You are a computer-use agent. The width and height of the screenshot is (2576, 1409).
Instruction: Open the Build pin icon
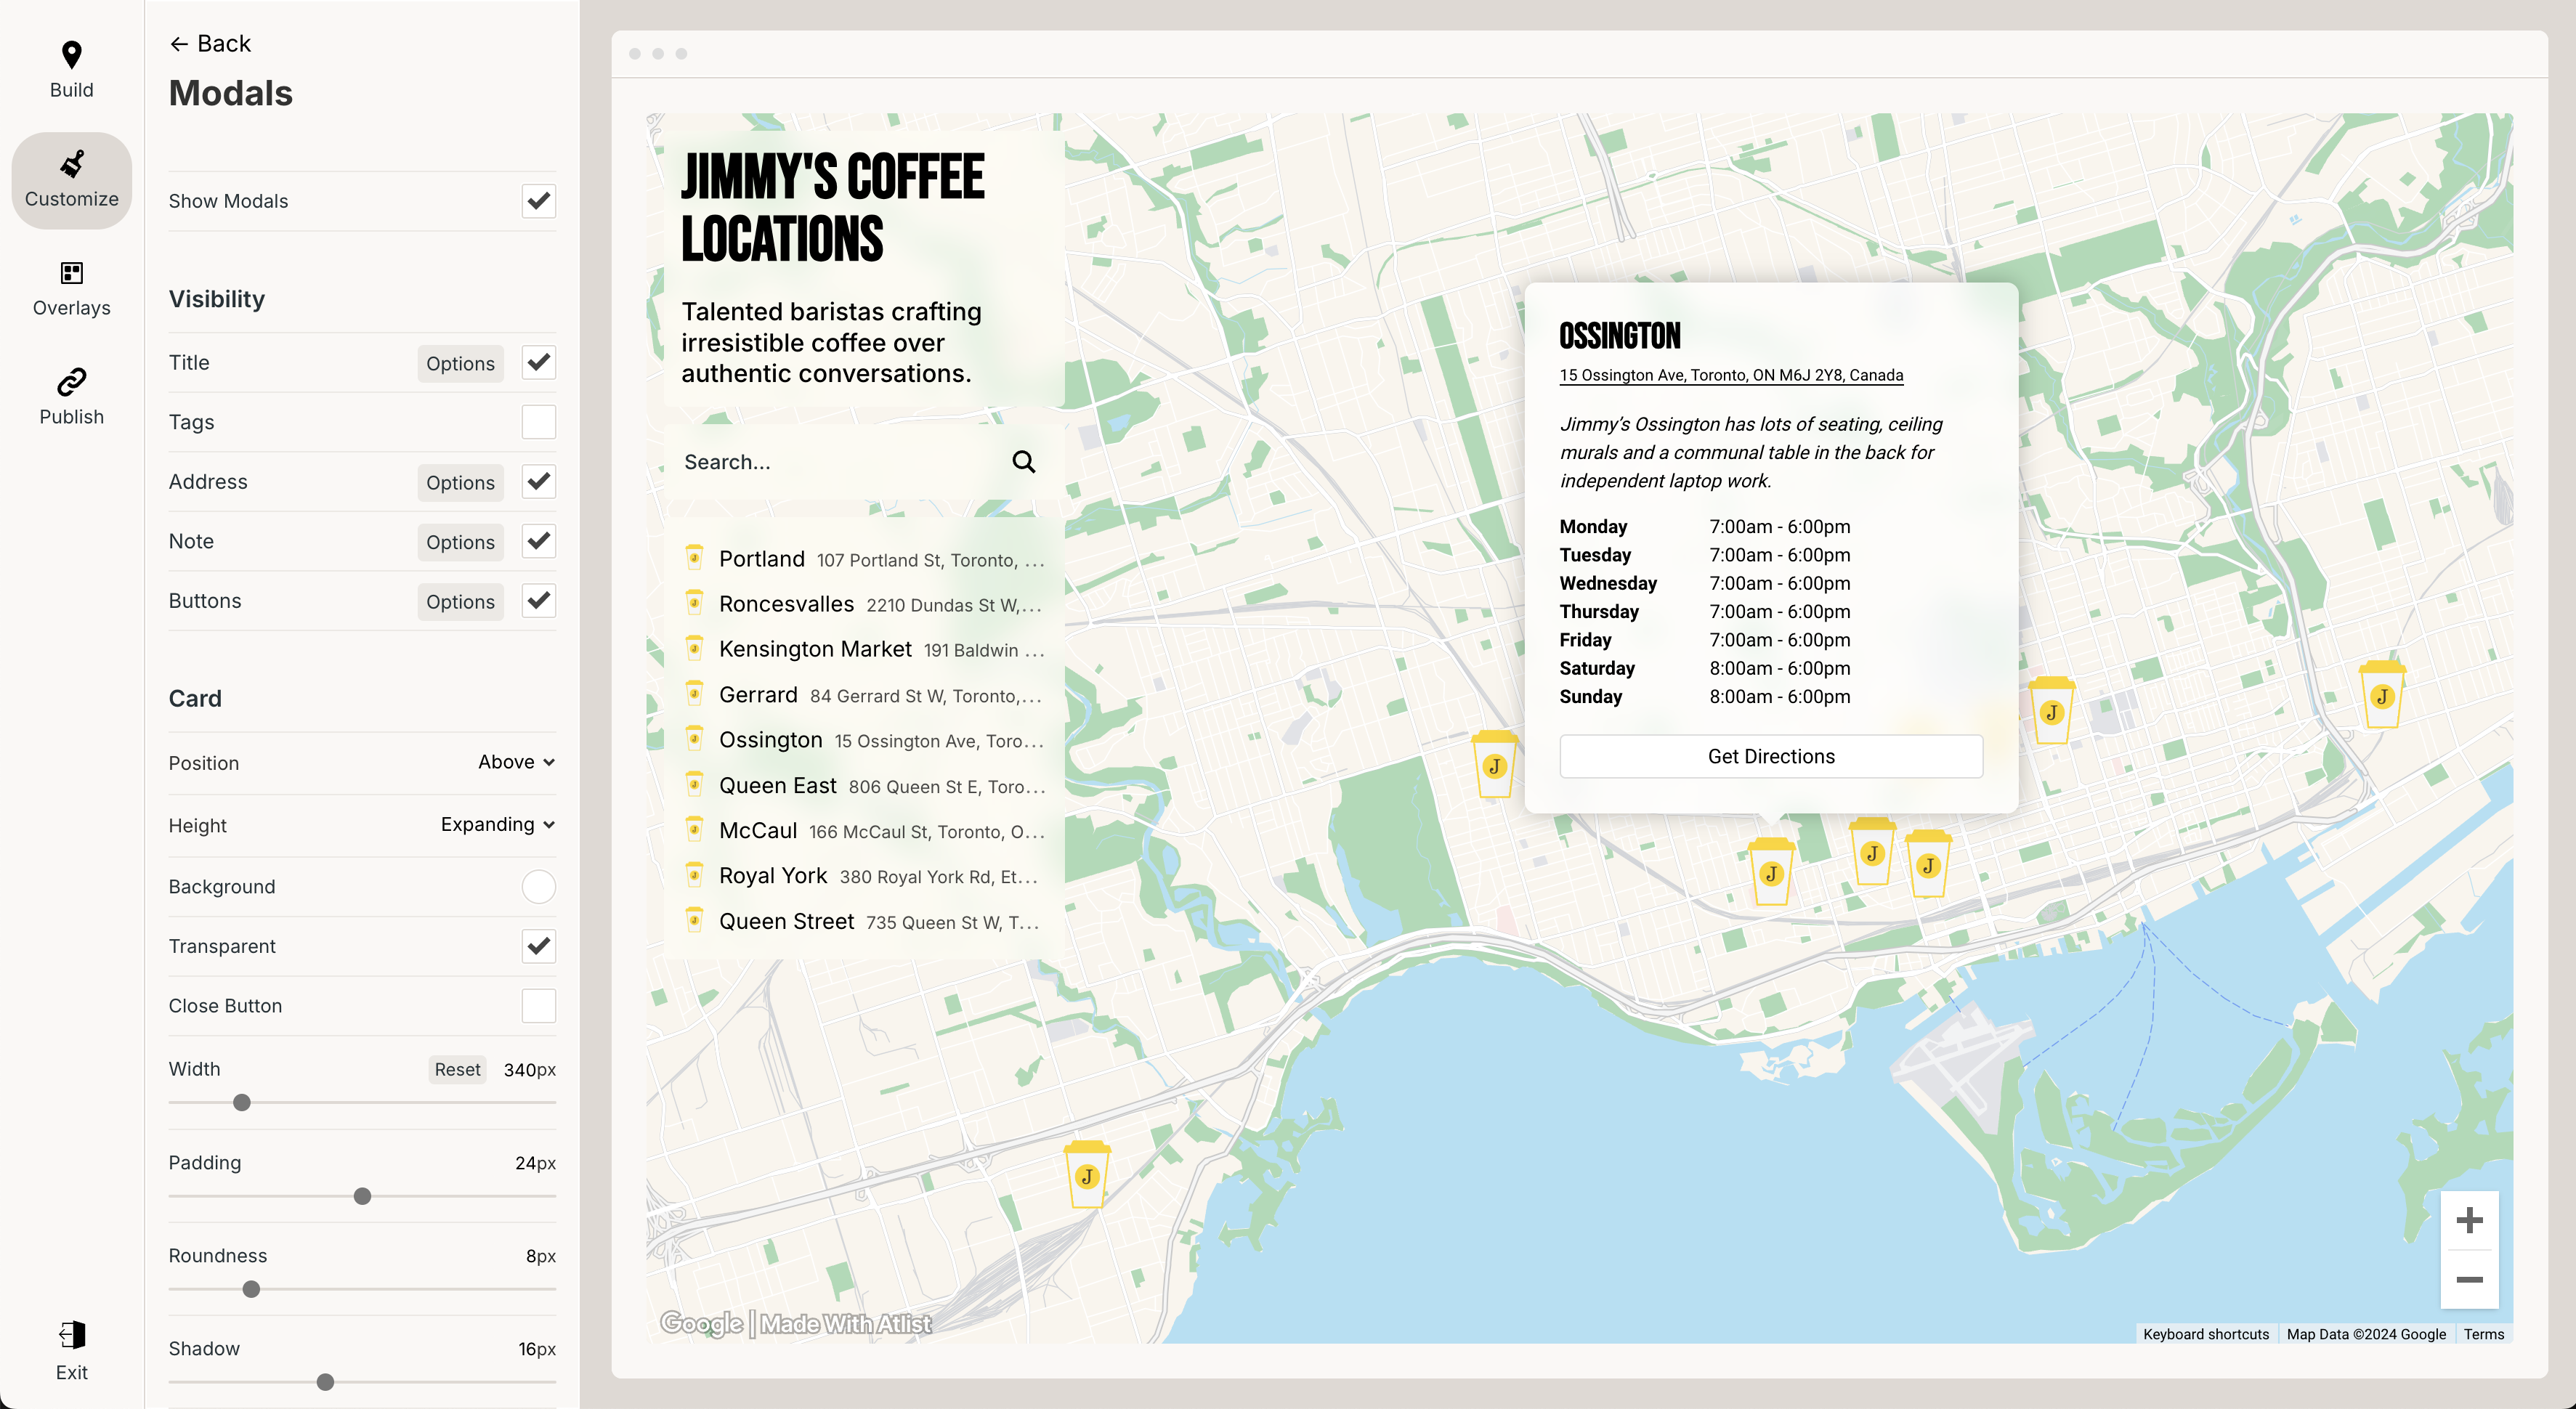[x=71, y=55]
